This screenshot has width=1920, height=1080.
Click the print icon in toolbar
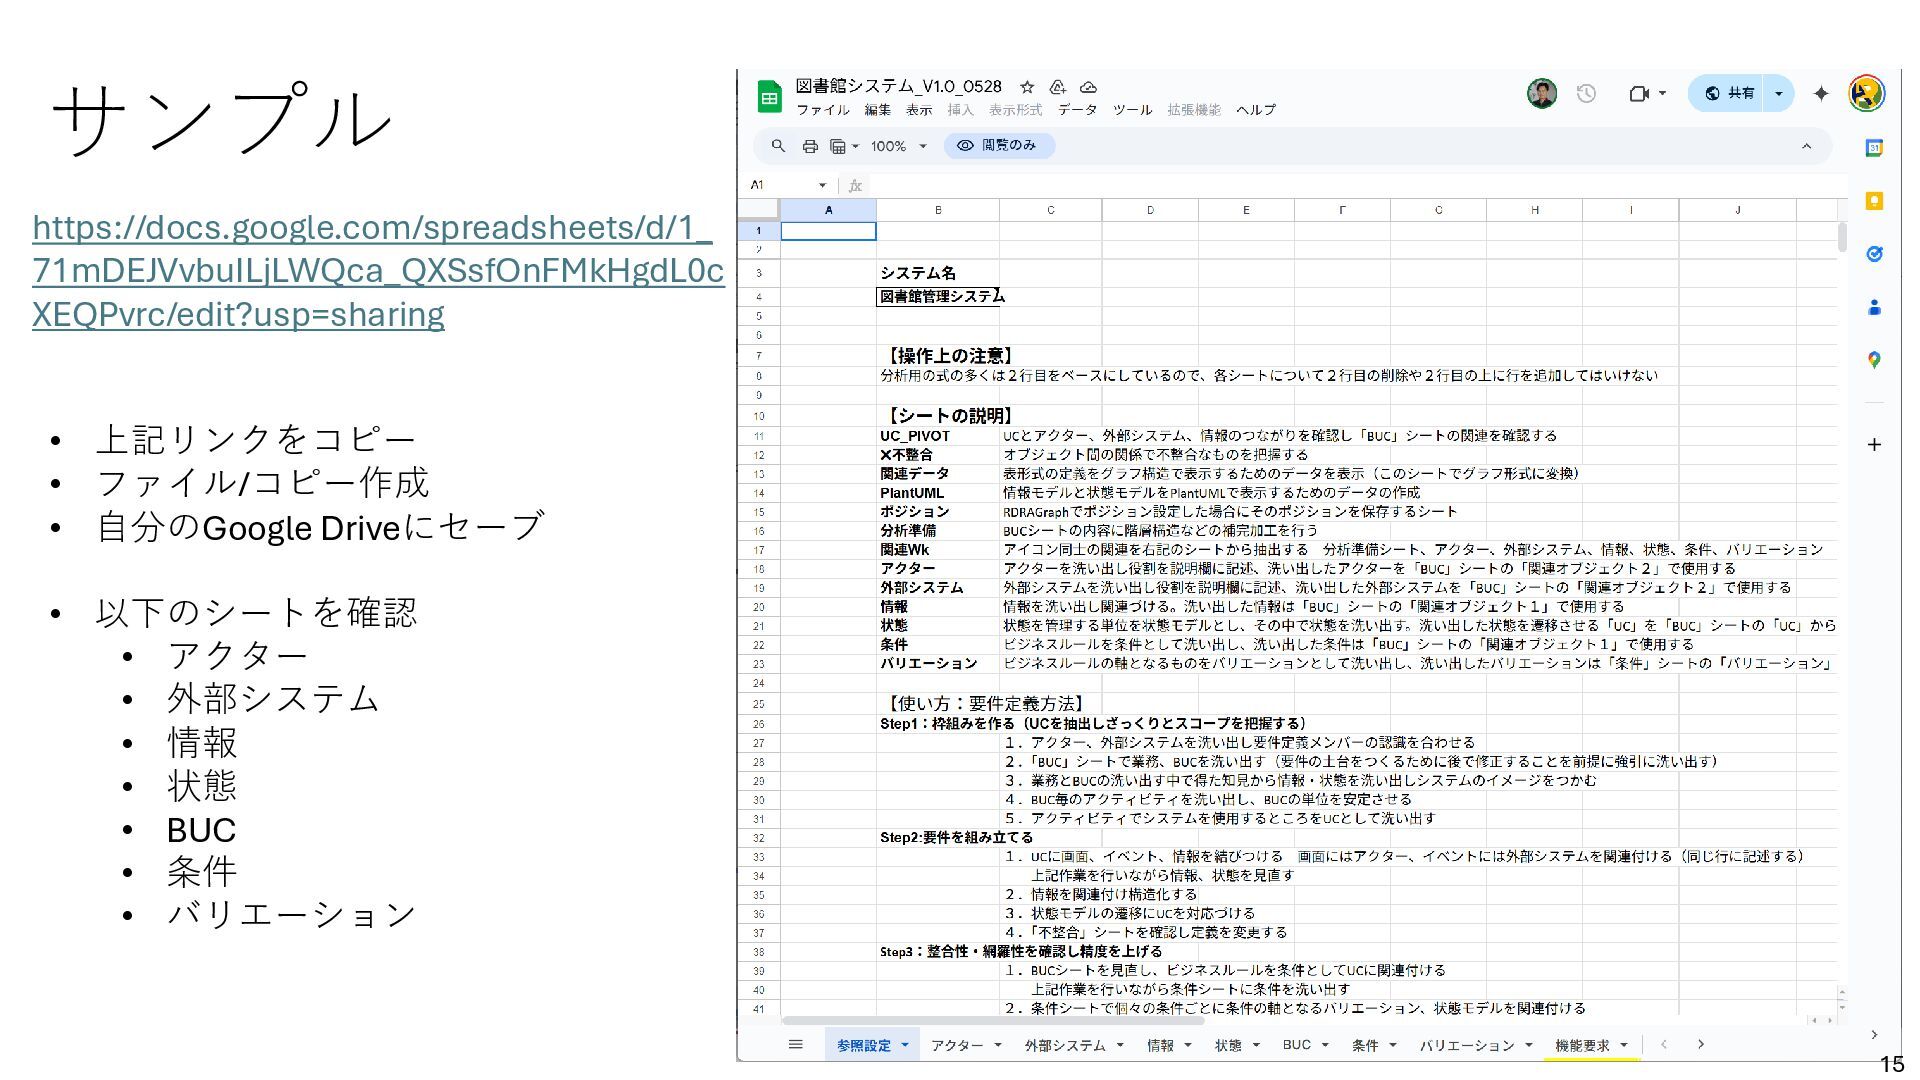(x=810, y=146)
